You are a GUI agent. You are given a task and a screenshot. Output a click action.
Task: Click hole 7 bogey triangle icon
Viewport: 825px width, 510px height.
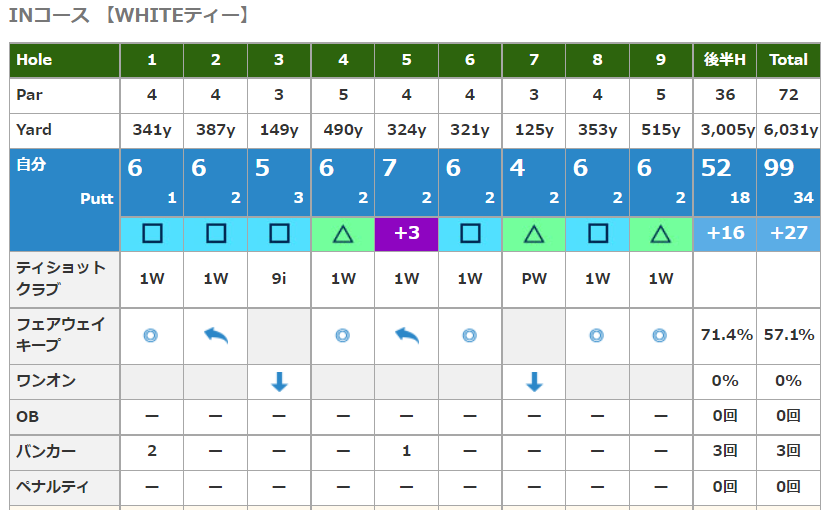click(534, 235)
